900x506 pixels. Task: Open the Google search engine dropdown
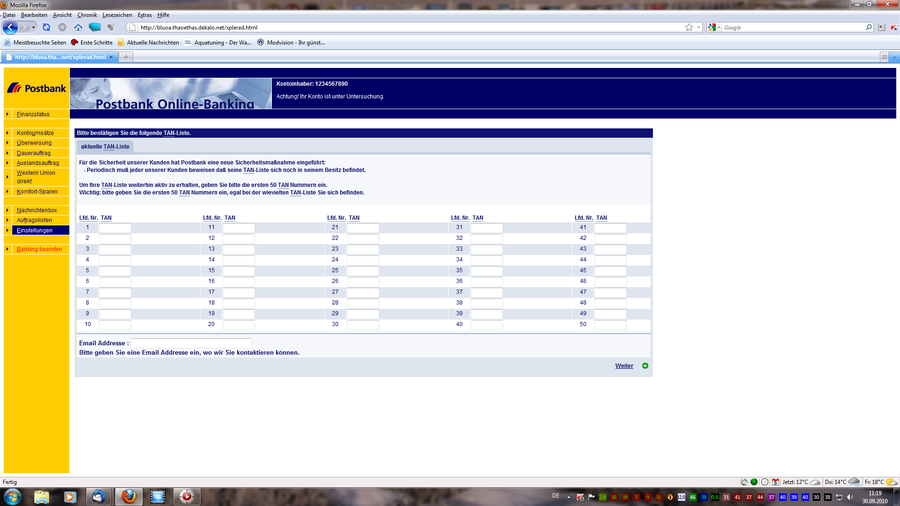(x=714, y=27)
